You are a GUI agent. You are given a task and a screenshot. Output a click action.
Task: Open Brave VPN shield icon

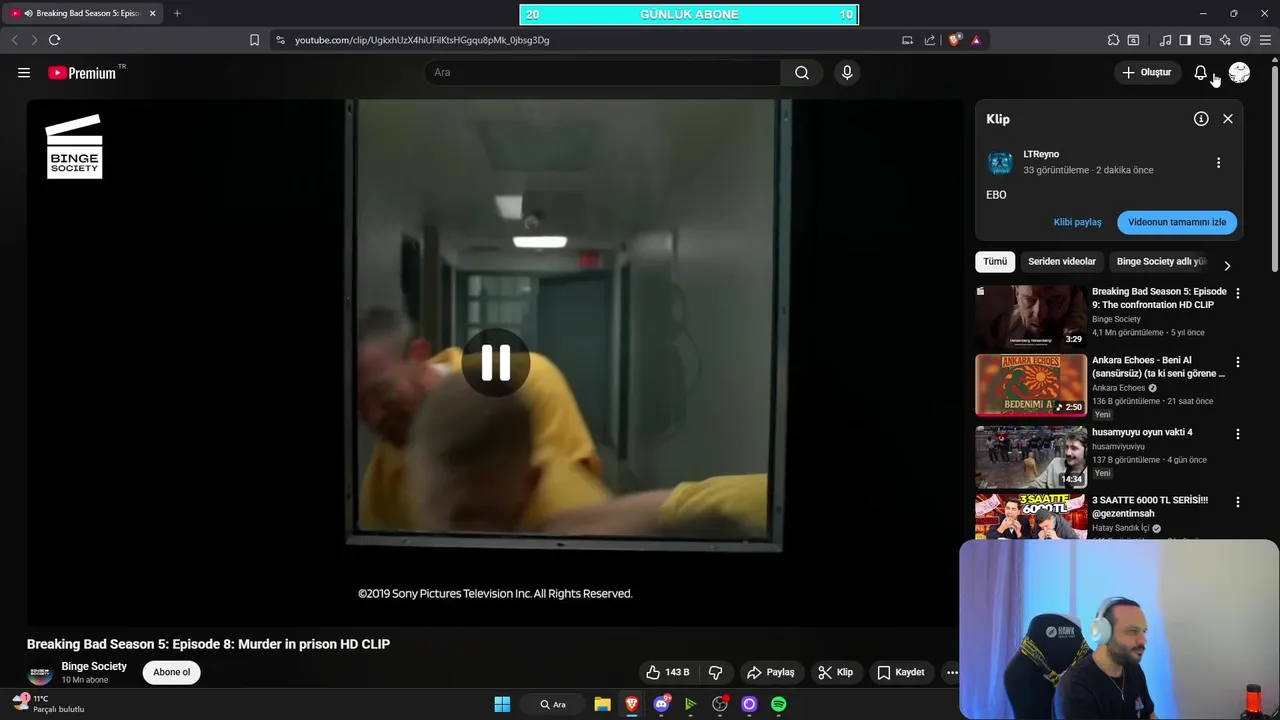(1245, 40)
